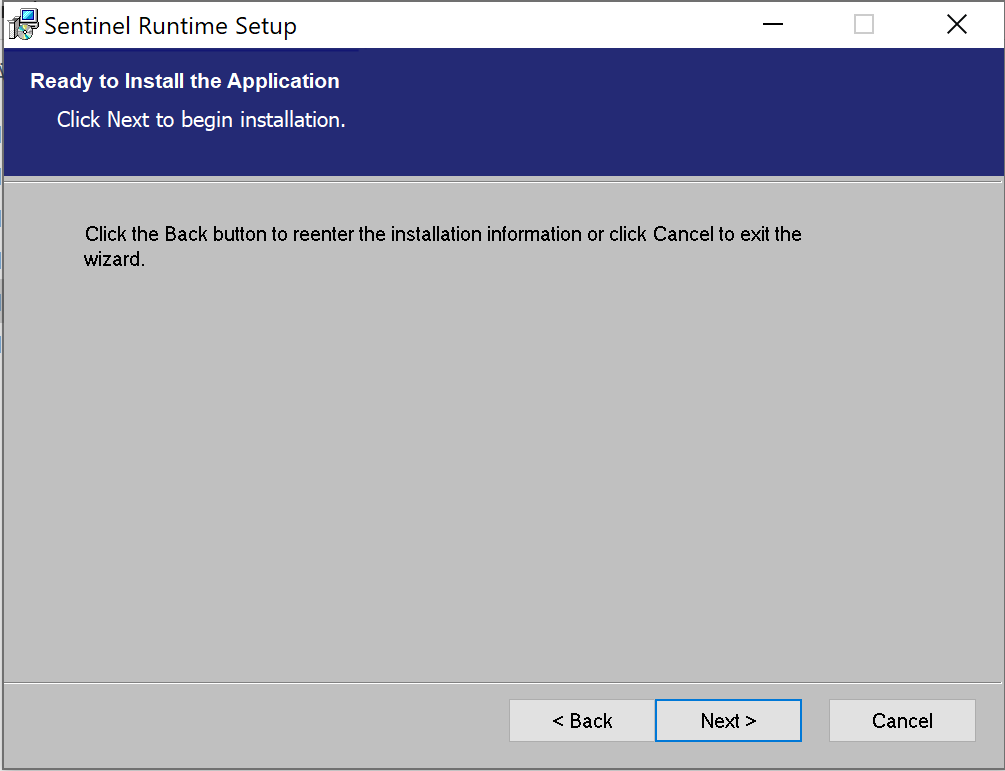1005x771 pixels.
Task: Click the separator line below the blue banner
Action: tap(500, 181)
